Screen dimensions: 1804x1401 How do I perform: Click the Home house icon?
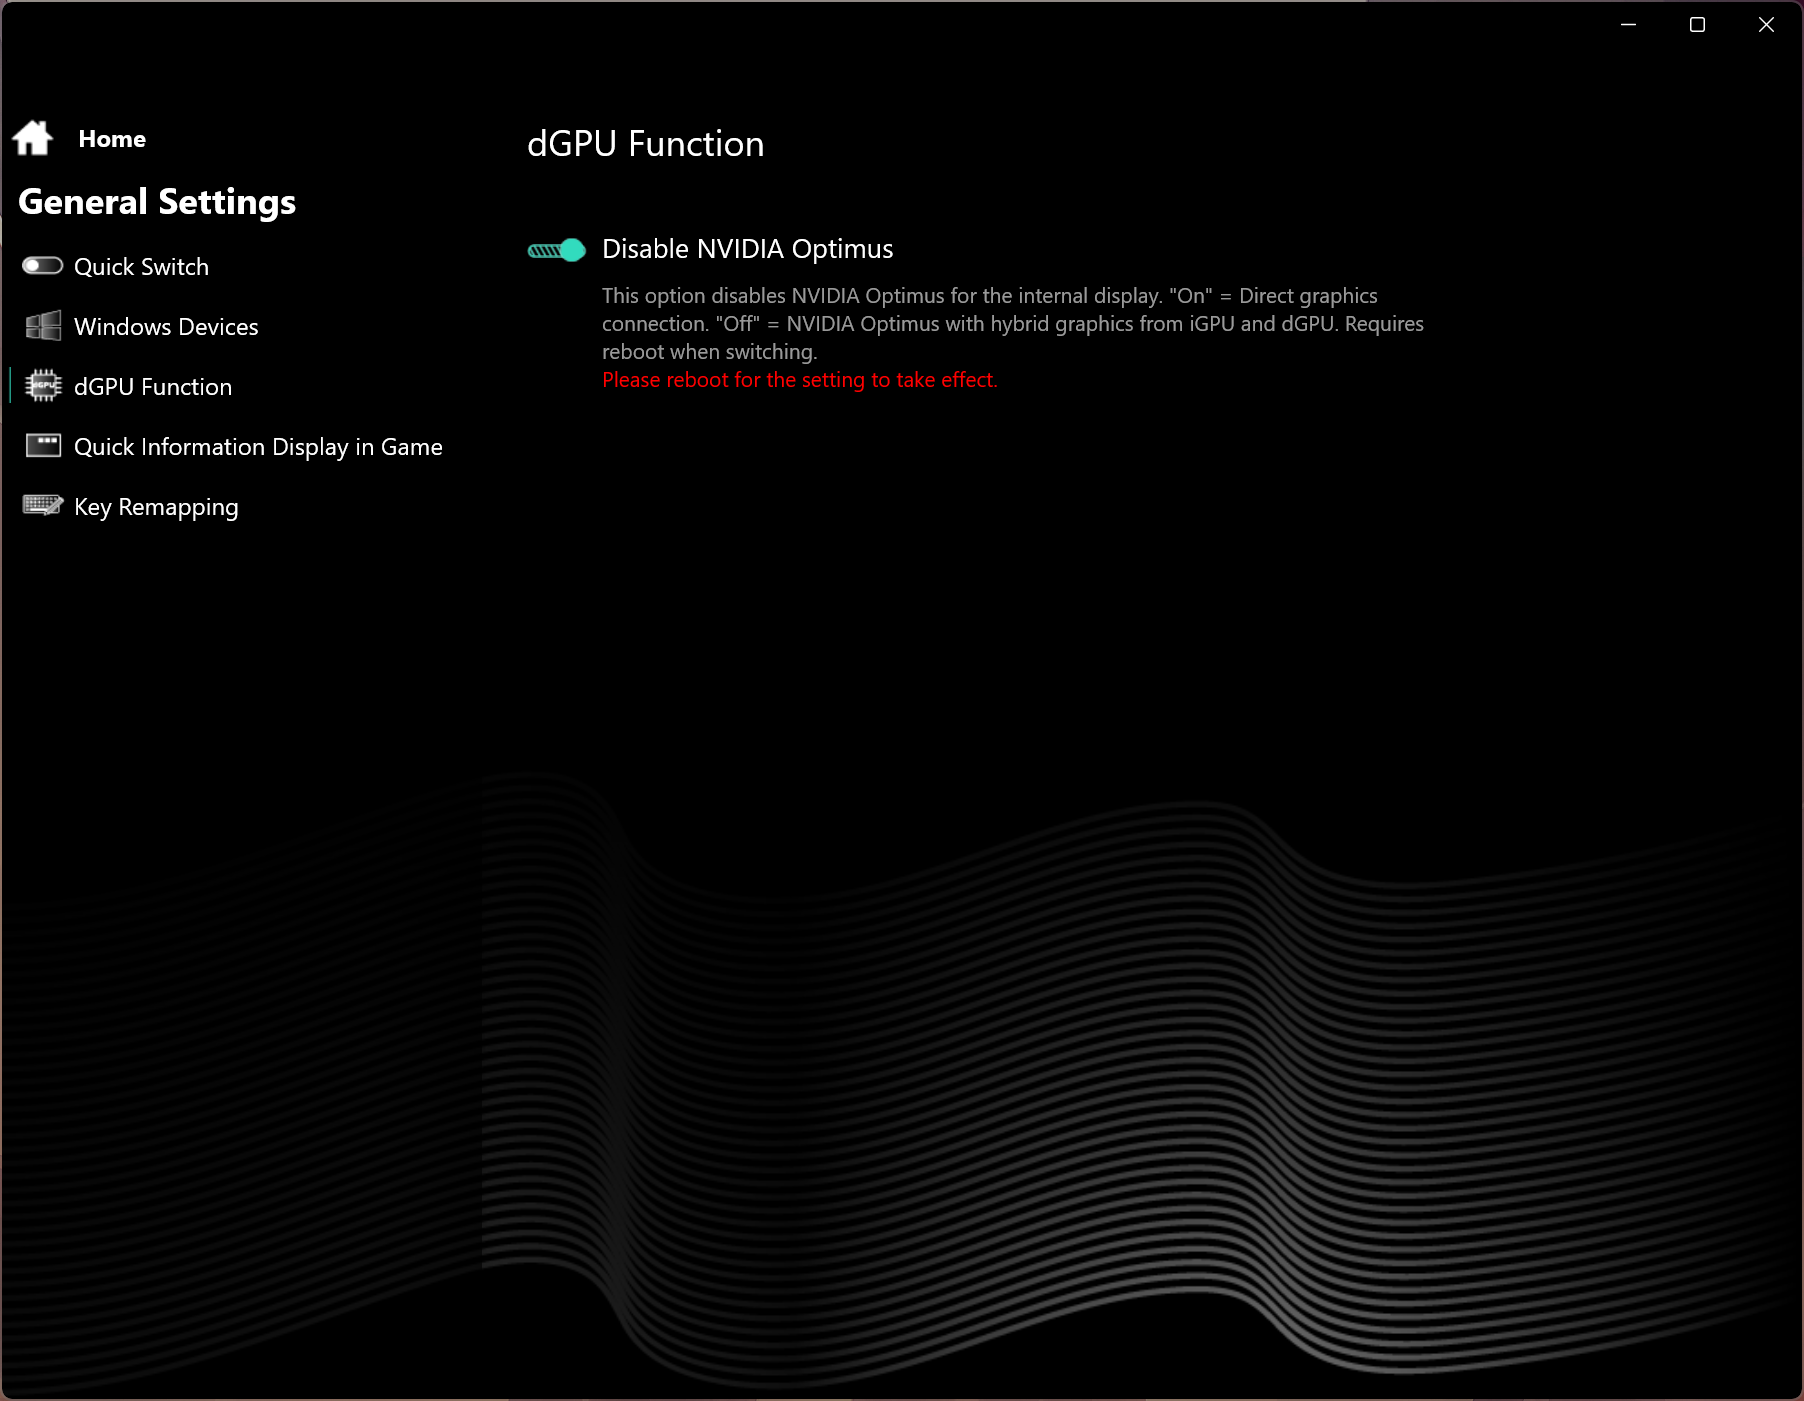click(x=33, y=138)
